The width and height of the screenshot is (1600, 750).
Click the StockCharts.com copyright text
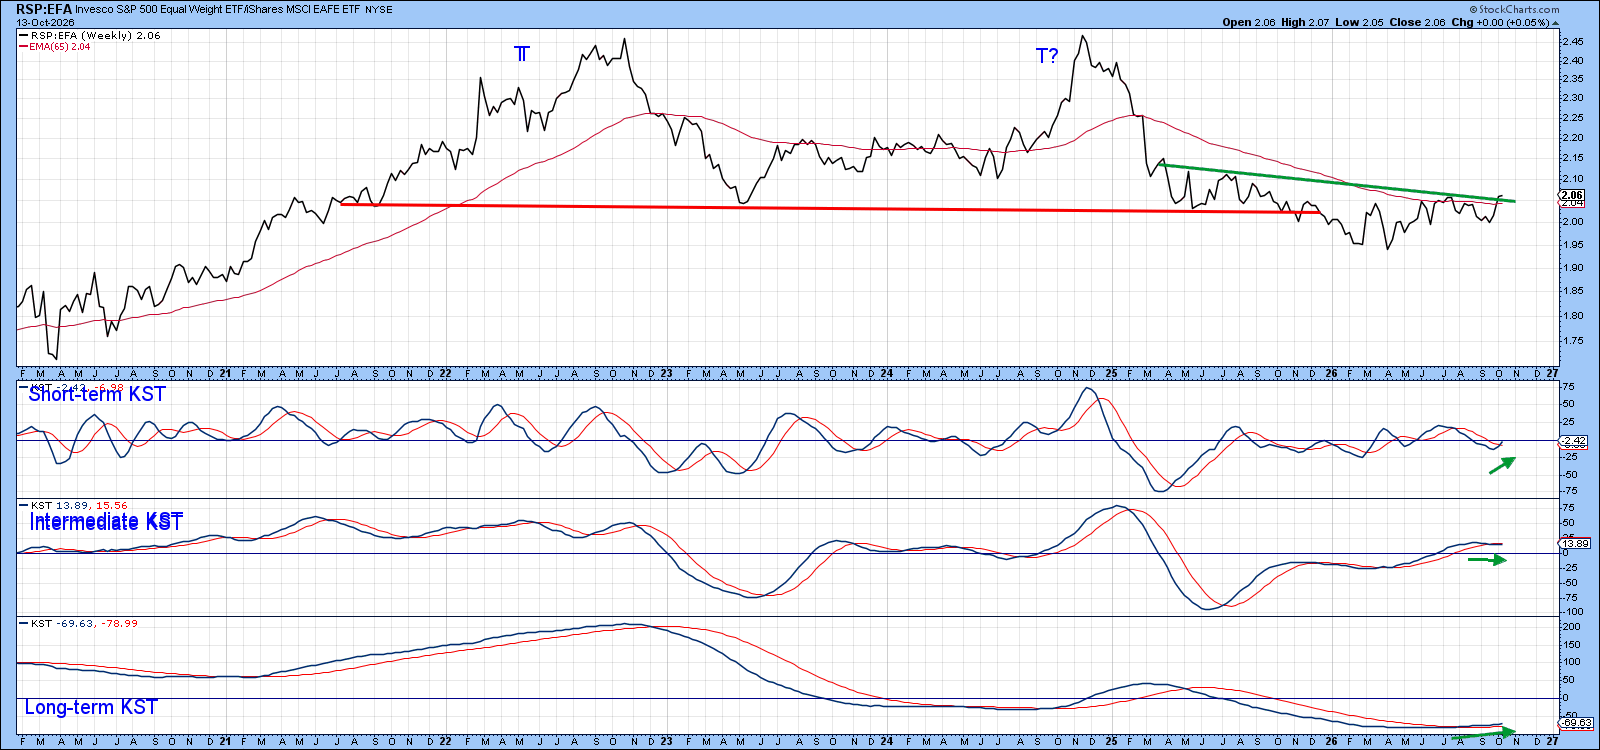click(x=1515, y=9)
